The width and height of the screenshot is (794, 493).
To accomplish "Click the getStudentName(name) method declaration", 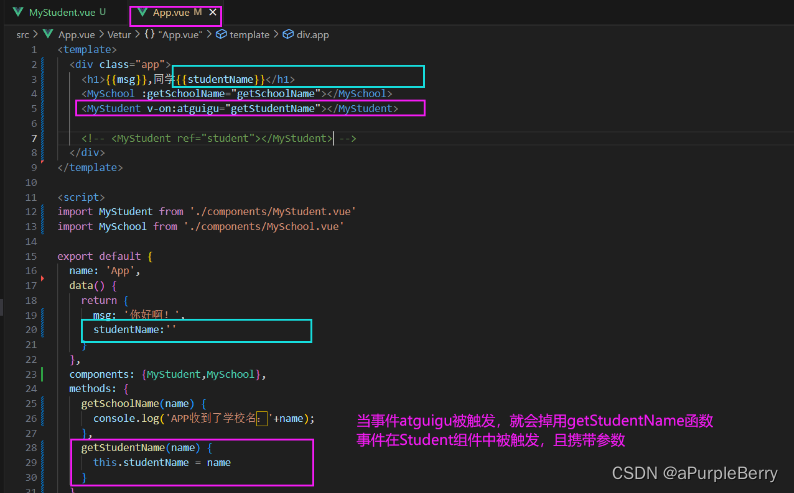I will [x=147, y=448].
